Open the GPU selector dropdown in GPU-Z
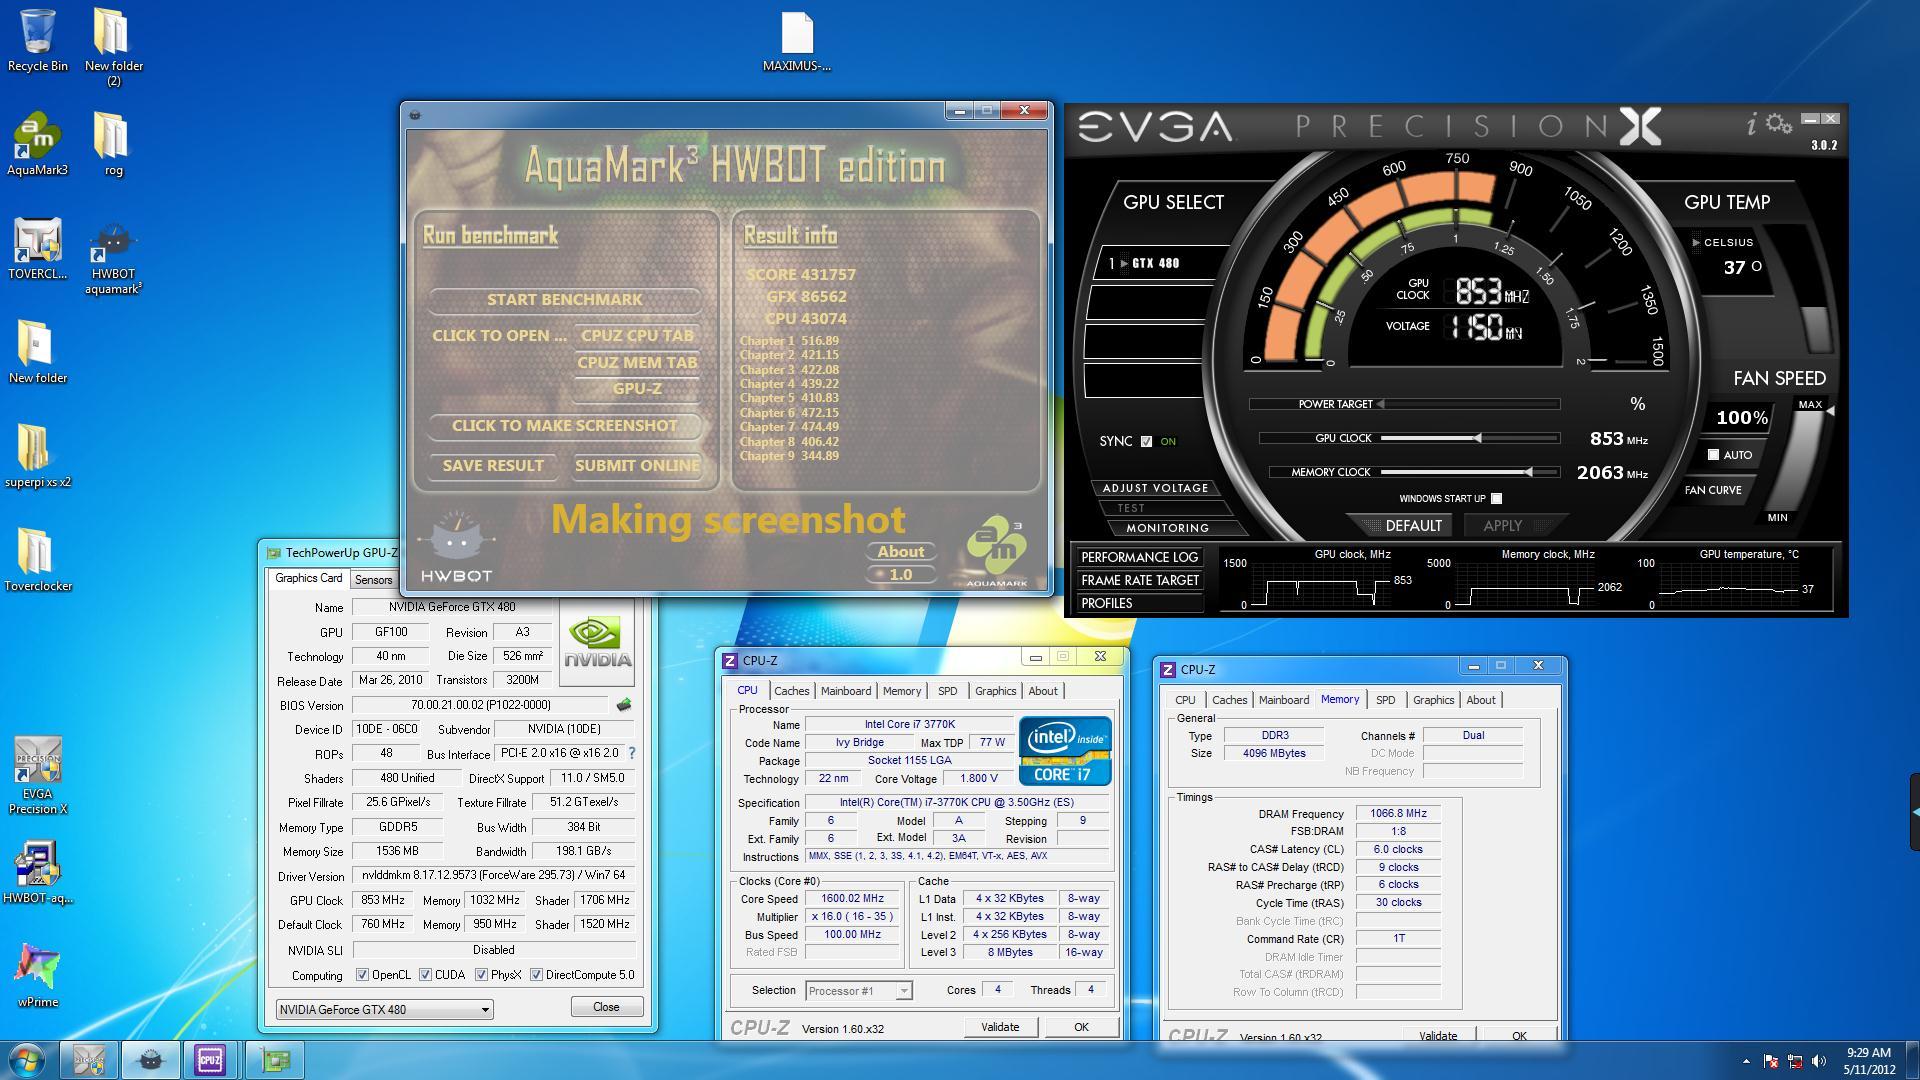1920x1080 pixels. coord(384,1009)
